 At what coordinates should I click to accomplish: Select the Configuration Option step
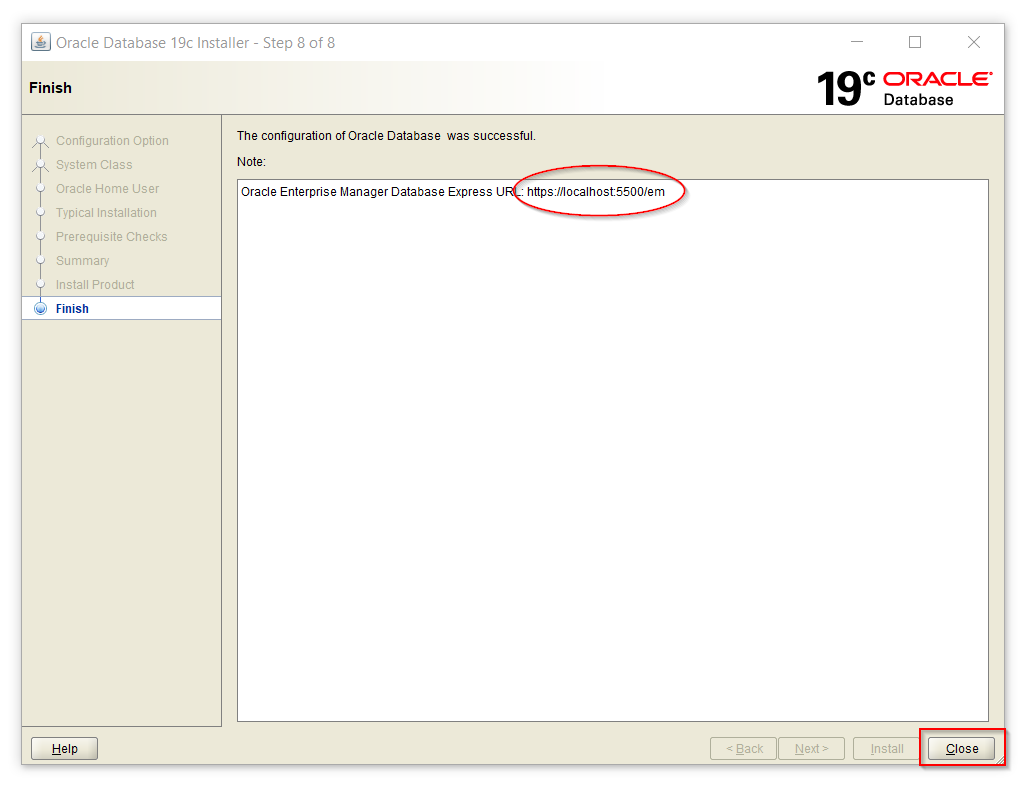[112, 141]
